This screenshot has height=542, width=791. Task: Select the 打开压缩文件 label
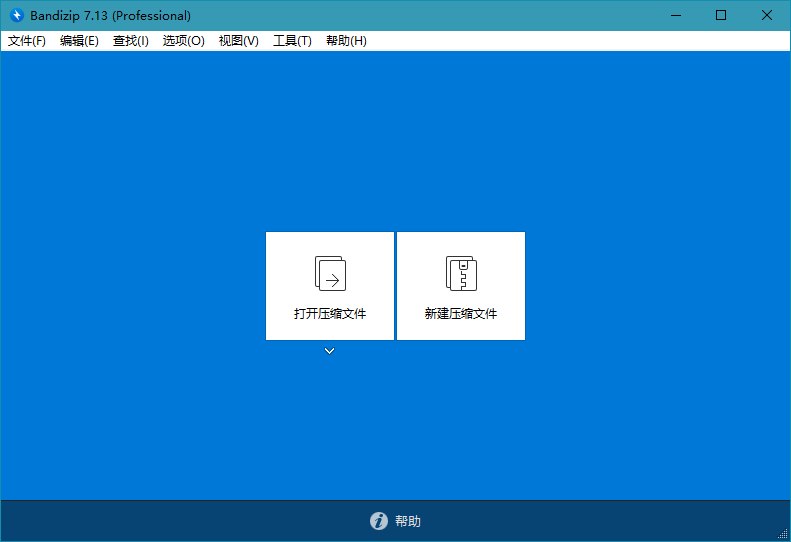330,314
